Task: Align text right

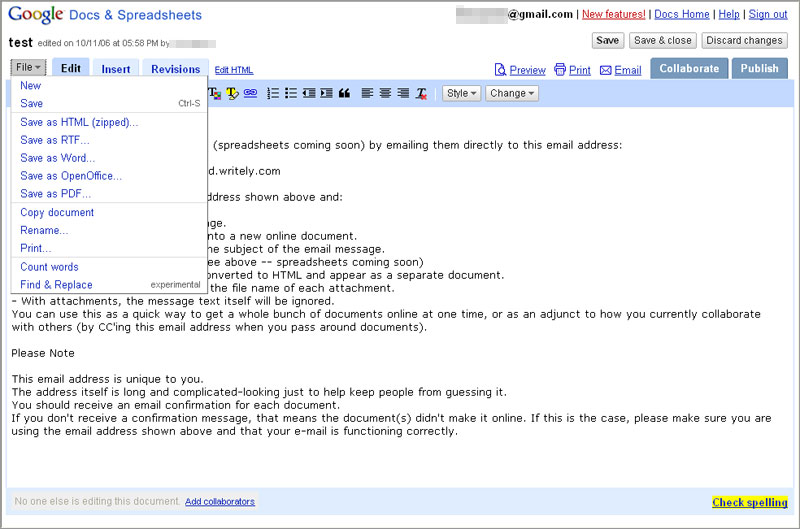Action: click(x=403, y=93)
